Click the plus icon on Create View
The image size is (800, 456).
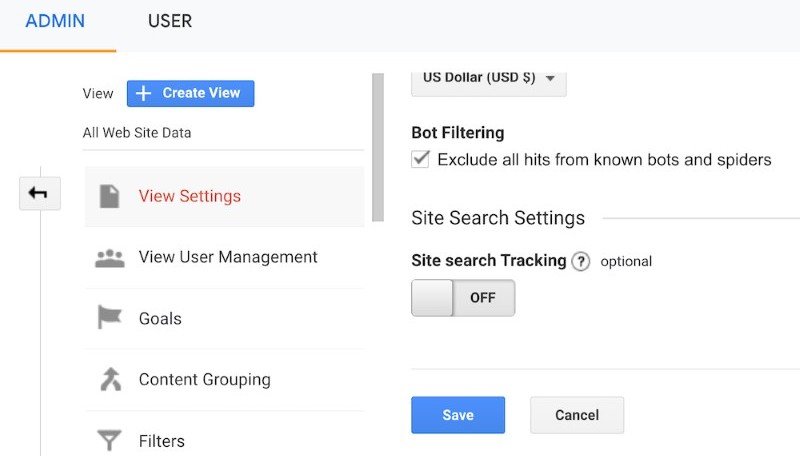pos(144,93)
